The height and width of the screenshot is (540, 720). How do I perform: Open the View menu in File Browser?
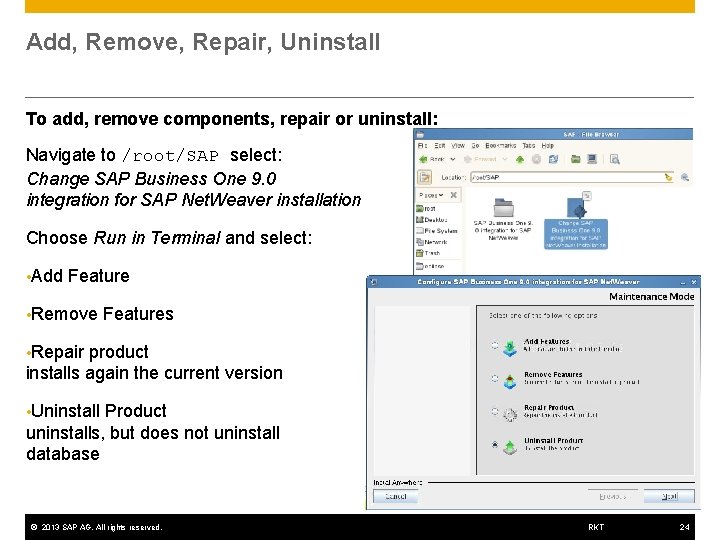click(x=458, y=146)
